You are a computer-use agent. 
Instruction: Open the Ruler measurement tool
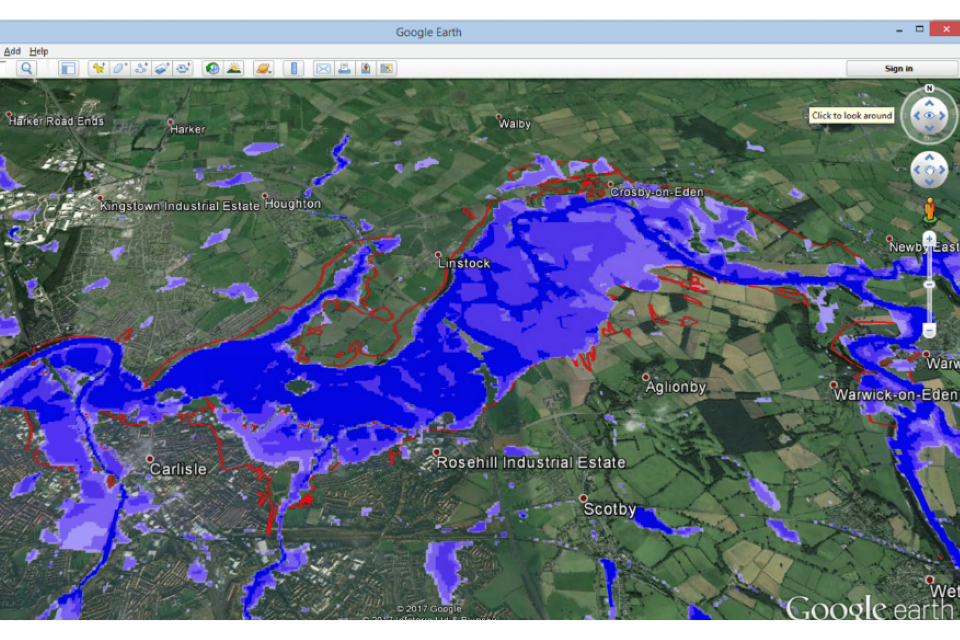(x=294, y=68)
